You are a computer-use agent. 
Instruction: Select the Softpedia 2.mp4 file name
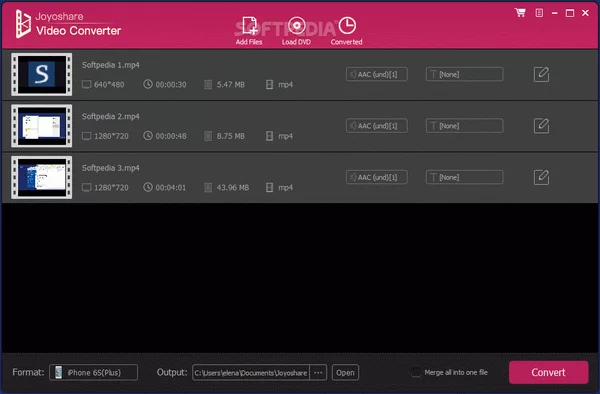(111, 116)
